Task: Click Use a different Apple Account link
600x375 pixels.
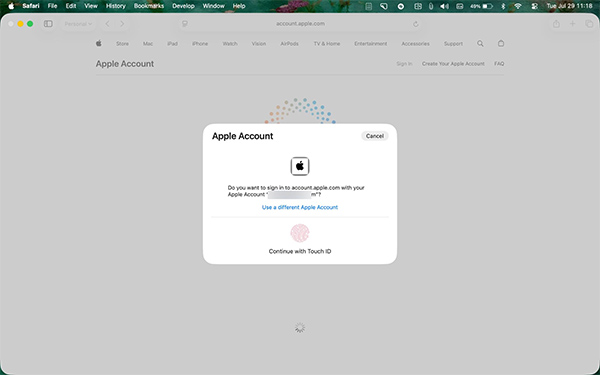Action: [x=300, y=207]
